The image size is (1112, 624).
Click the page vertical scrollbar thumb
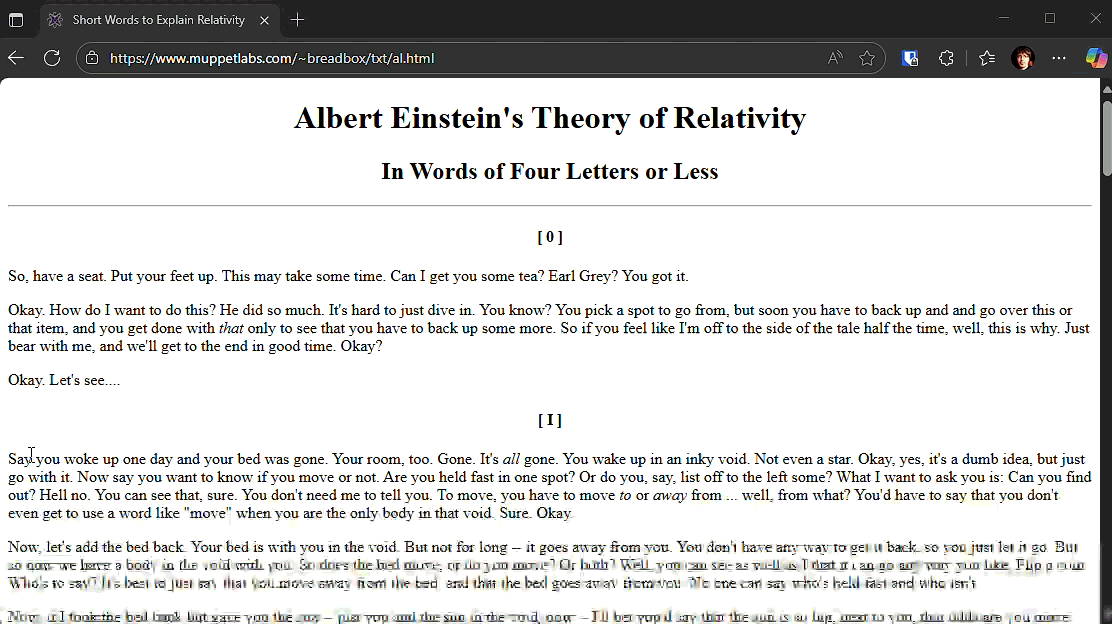(1107, 138)
